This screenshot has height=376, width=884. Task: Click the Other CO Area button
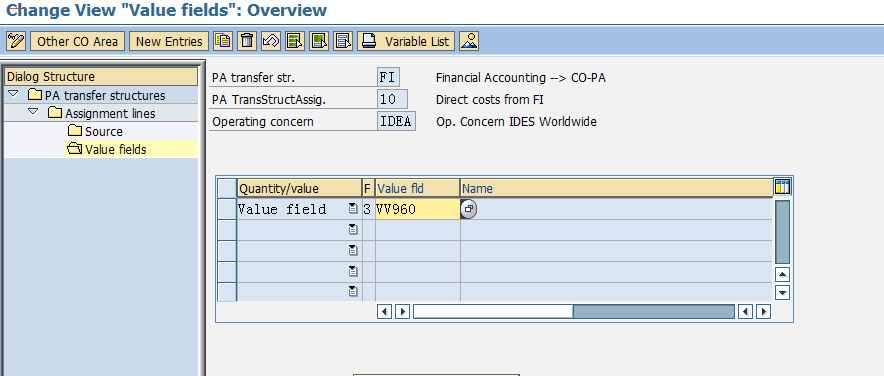tap(77, 41)
